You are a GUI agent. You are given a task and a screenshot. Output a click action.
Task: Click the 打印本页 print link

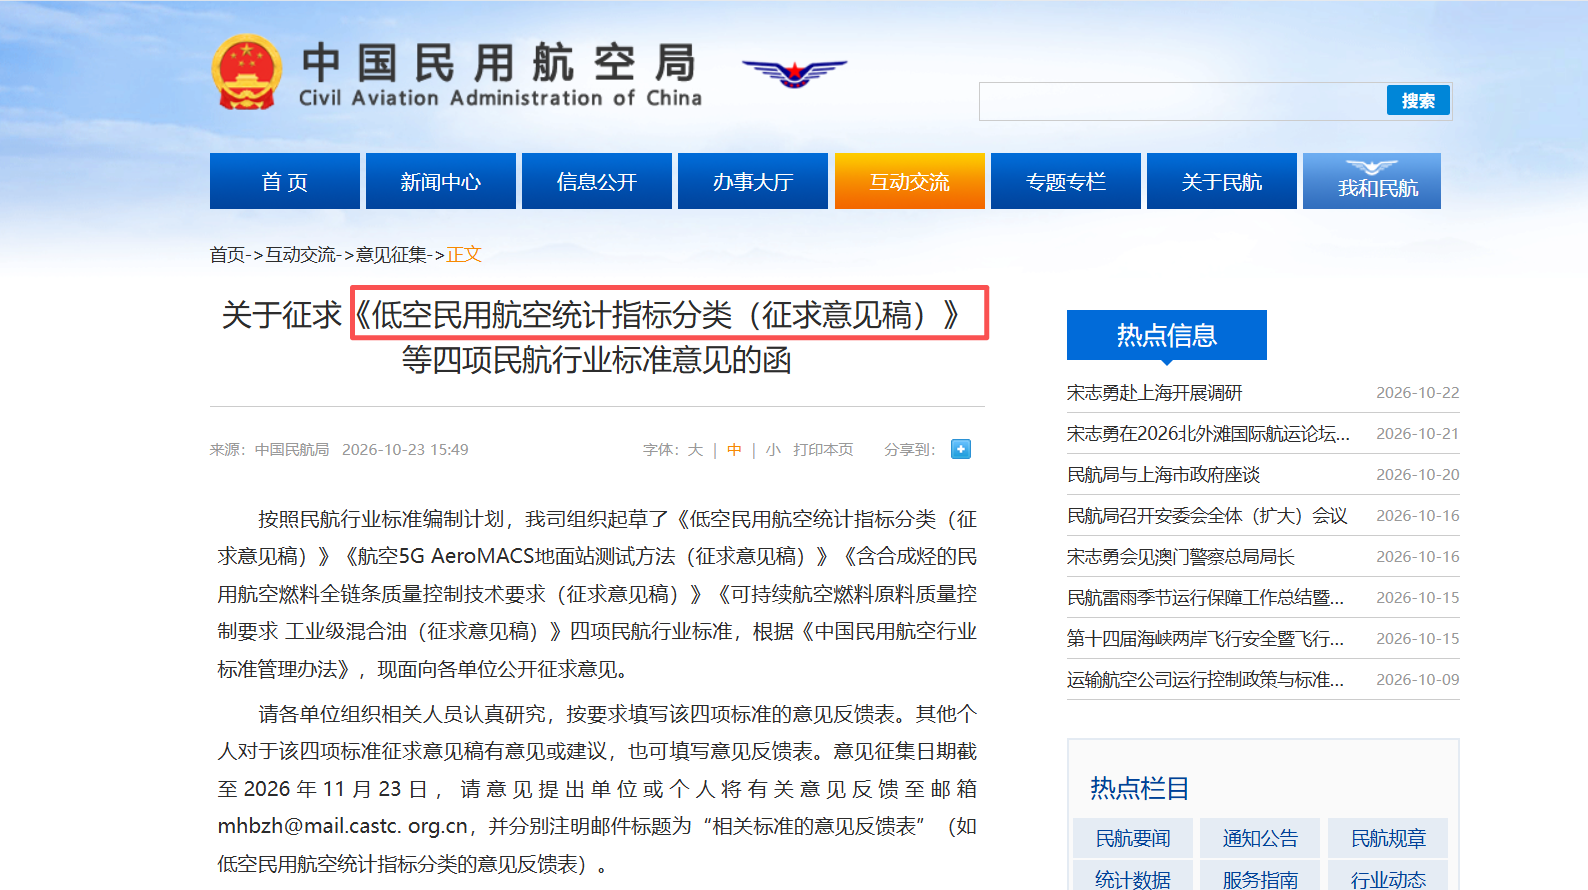823,450
